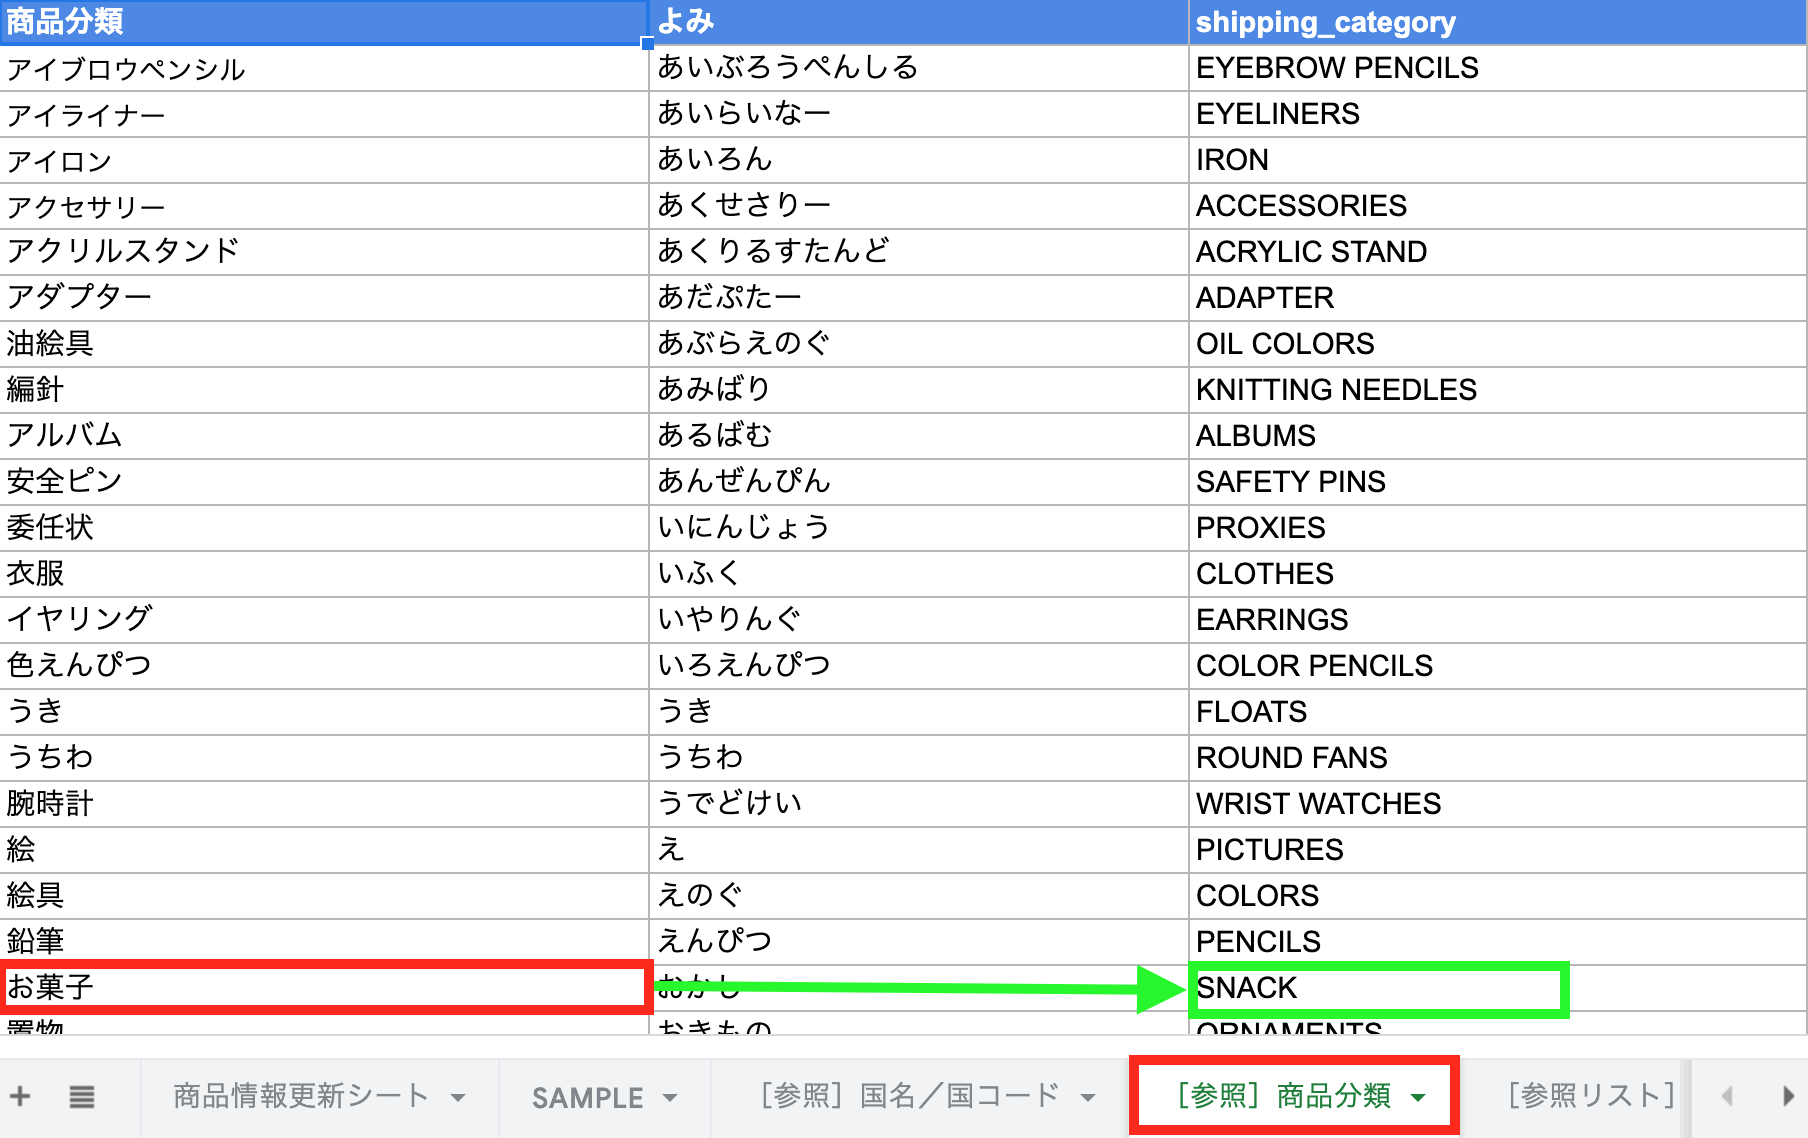Image resolution: width=1808 pixels, height=1138 pixels.
Task: Select the cell containing 腕時計
Action: click(x=324, y=804)
